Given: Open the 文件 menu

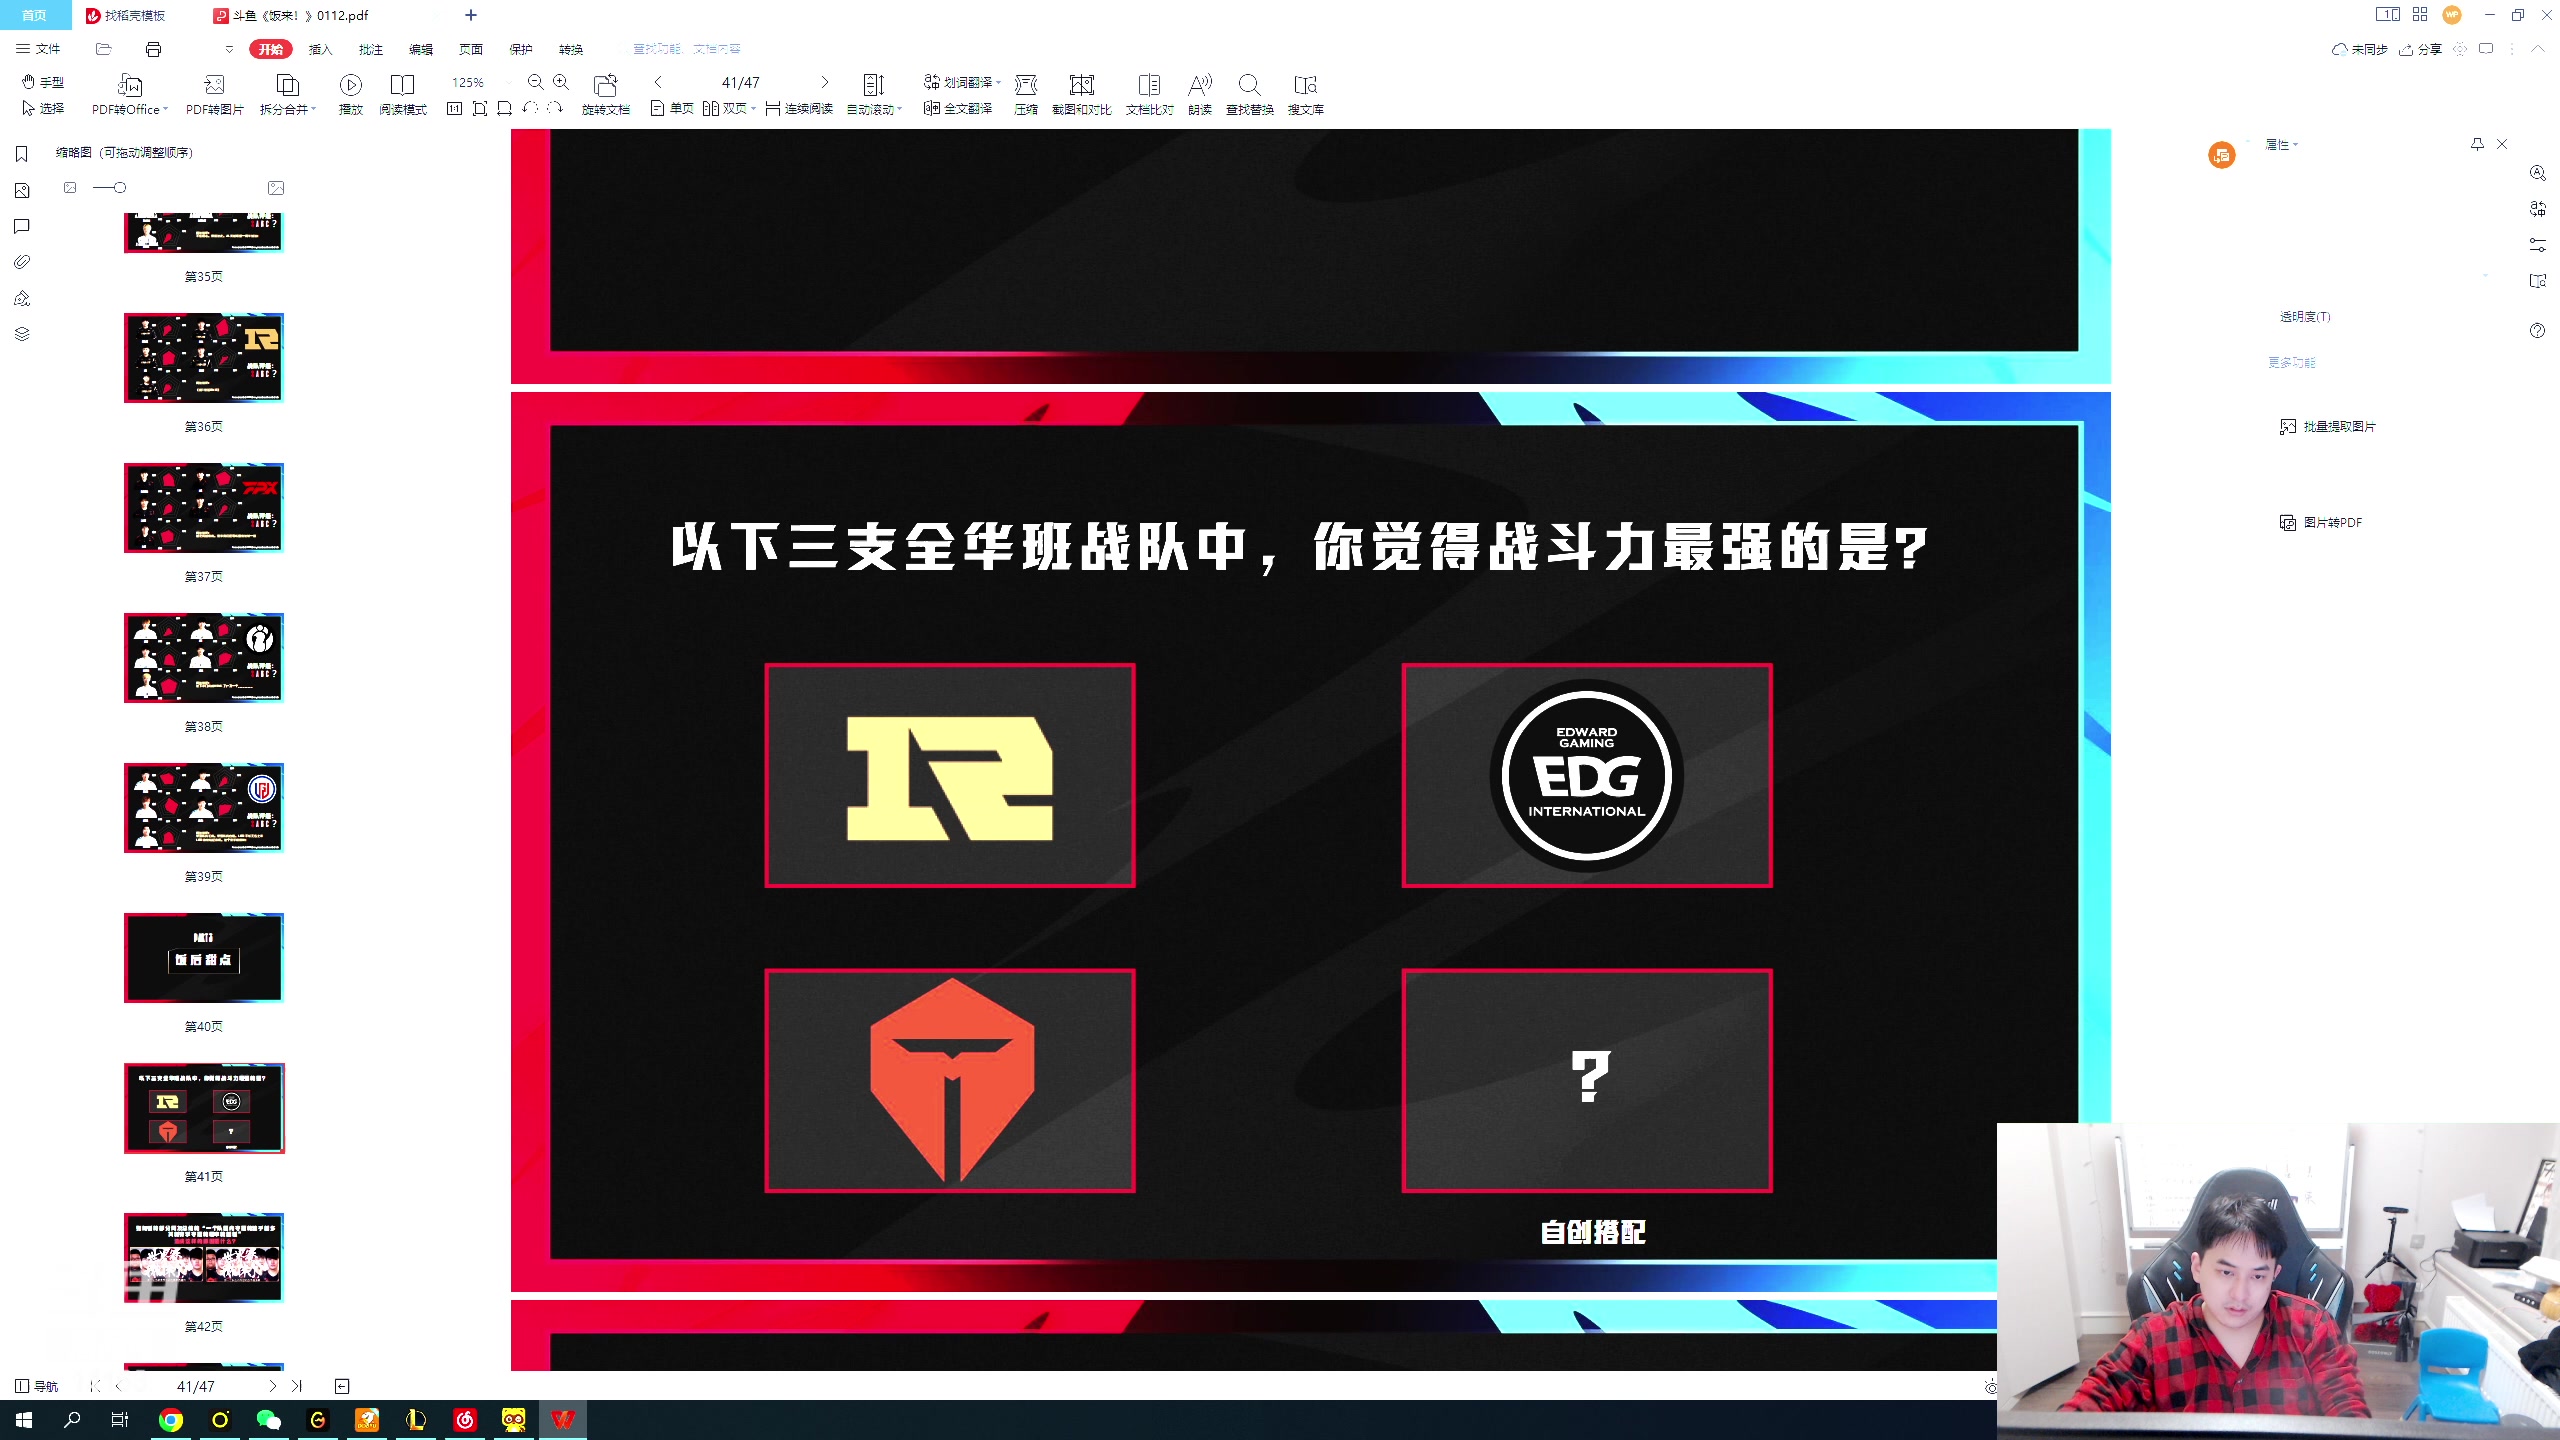Looking at the screenshot, I should point(46,49).
